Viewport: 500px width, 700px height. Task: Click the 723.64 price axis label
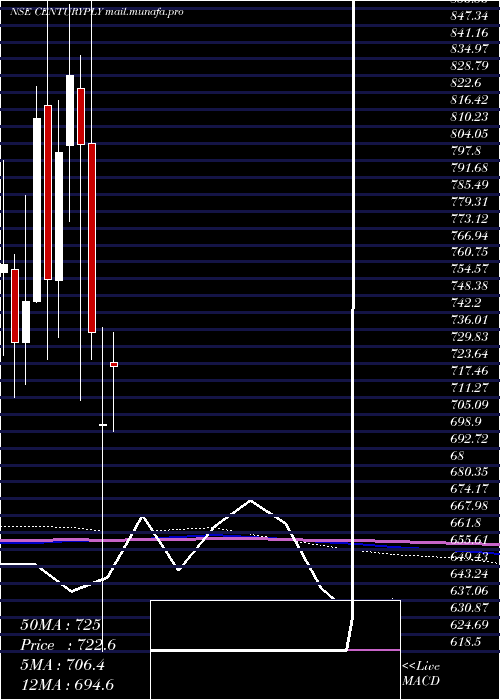coord(469,354)
